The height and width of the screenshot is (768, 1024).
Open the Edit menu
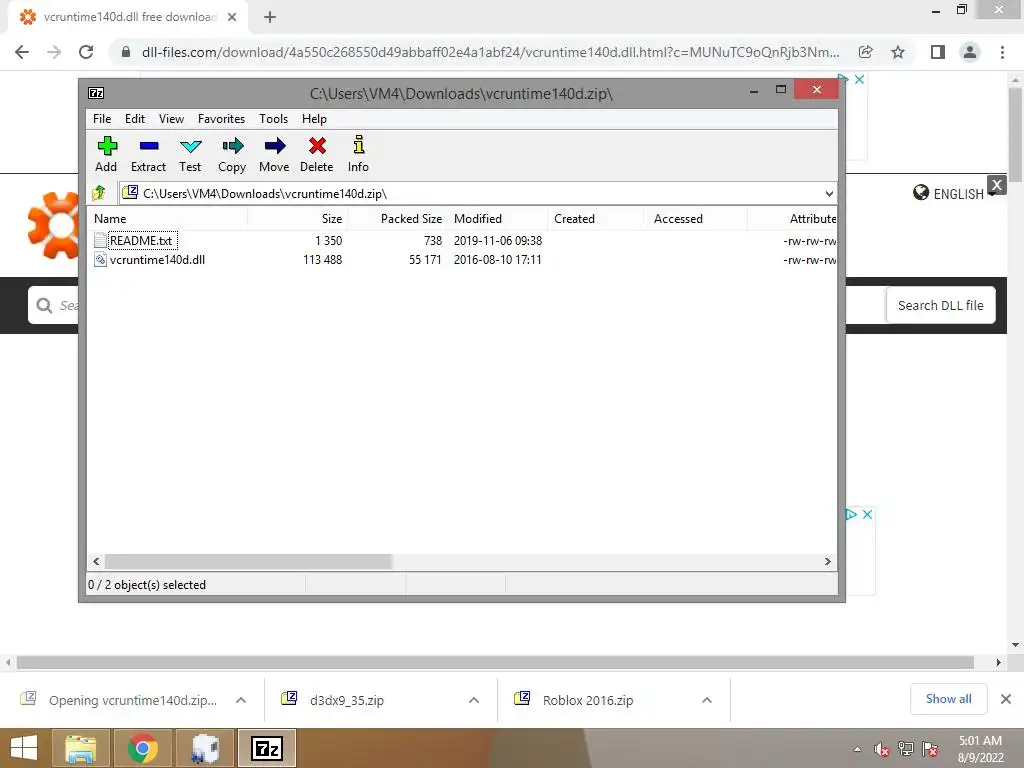[x=135, y=119]
